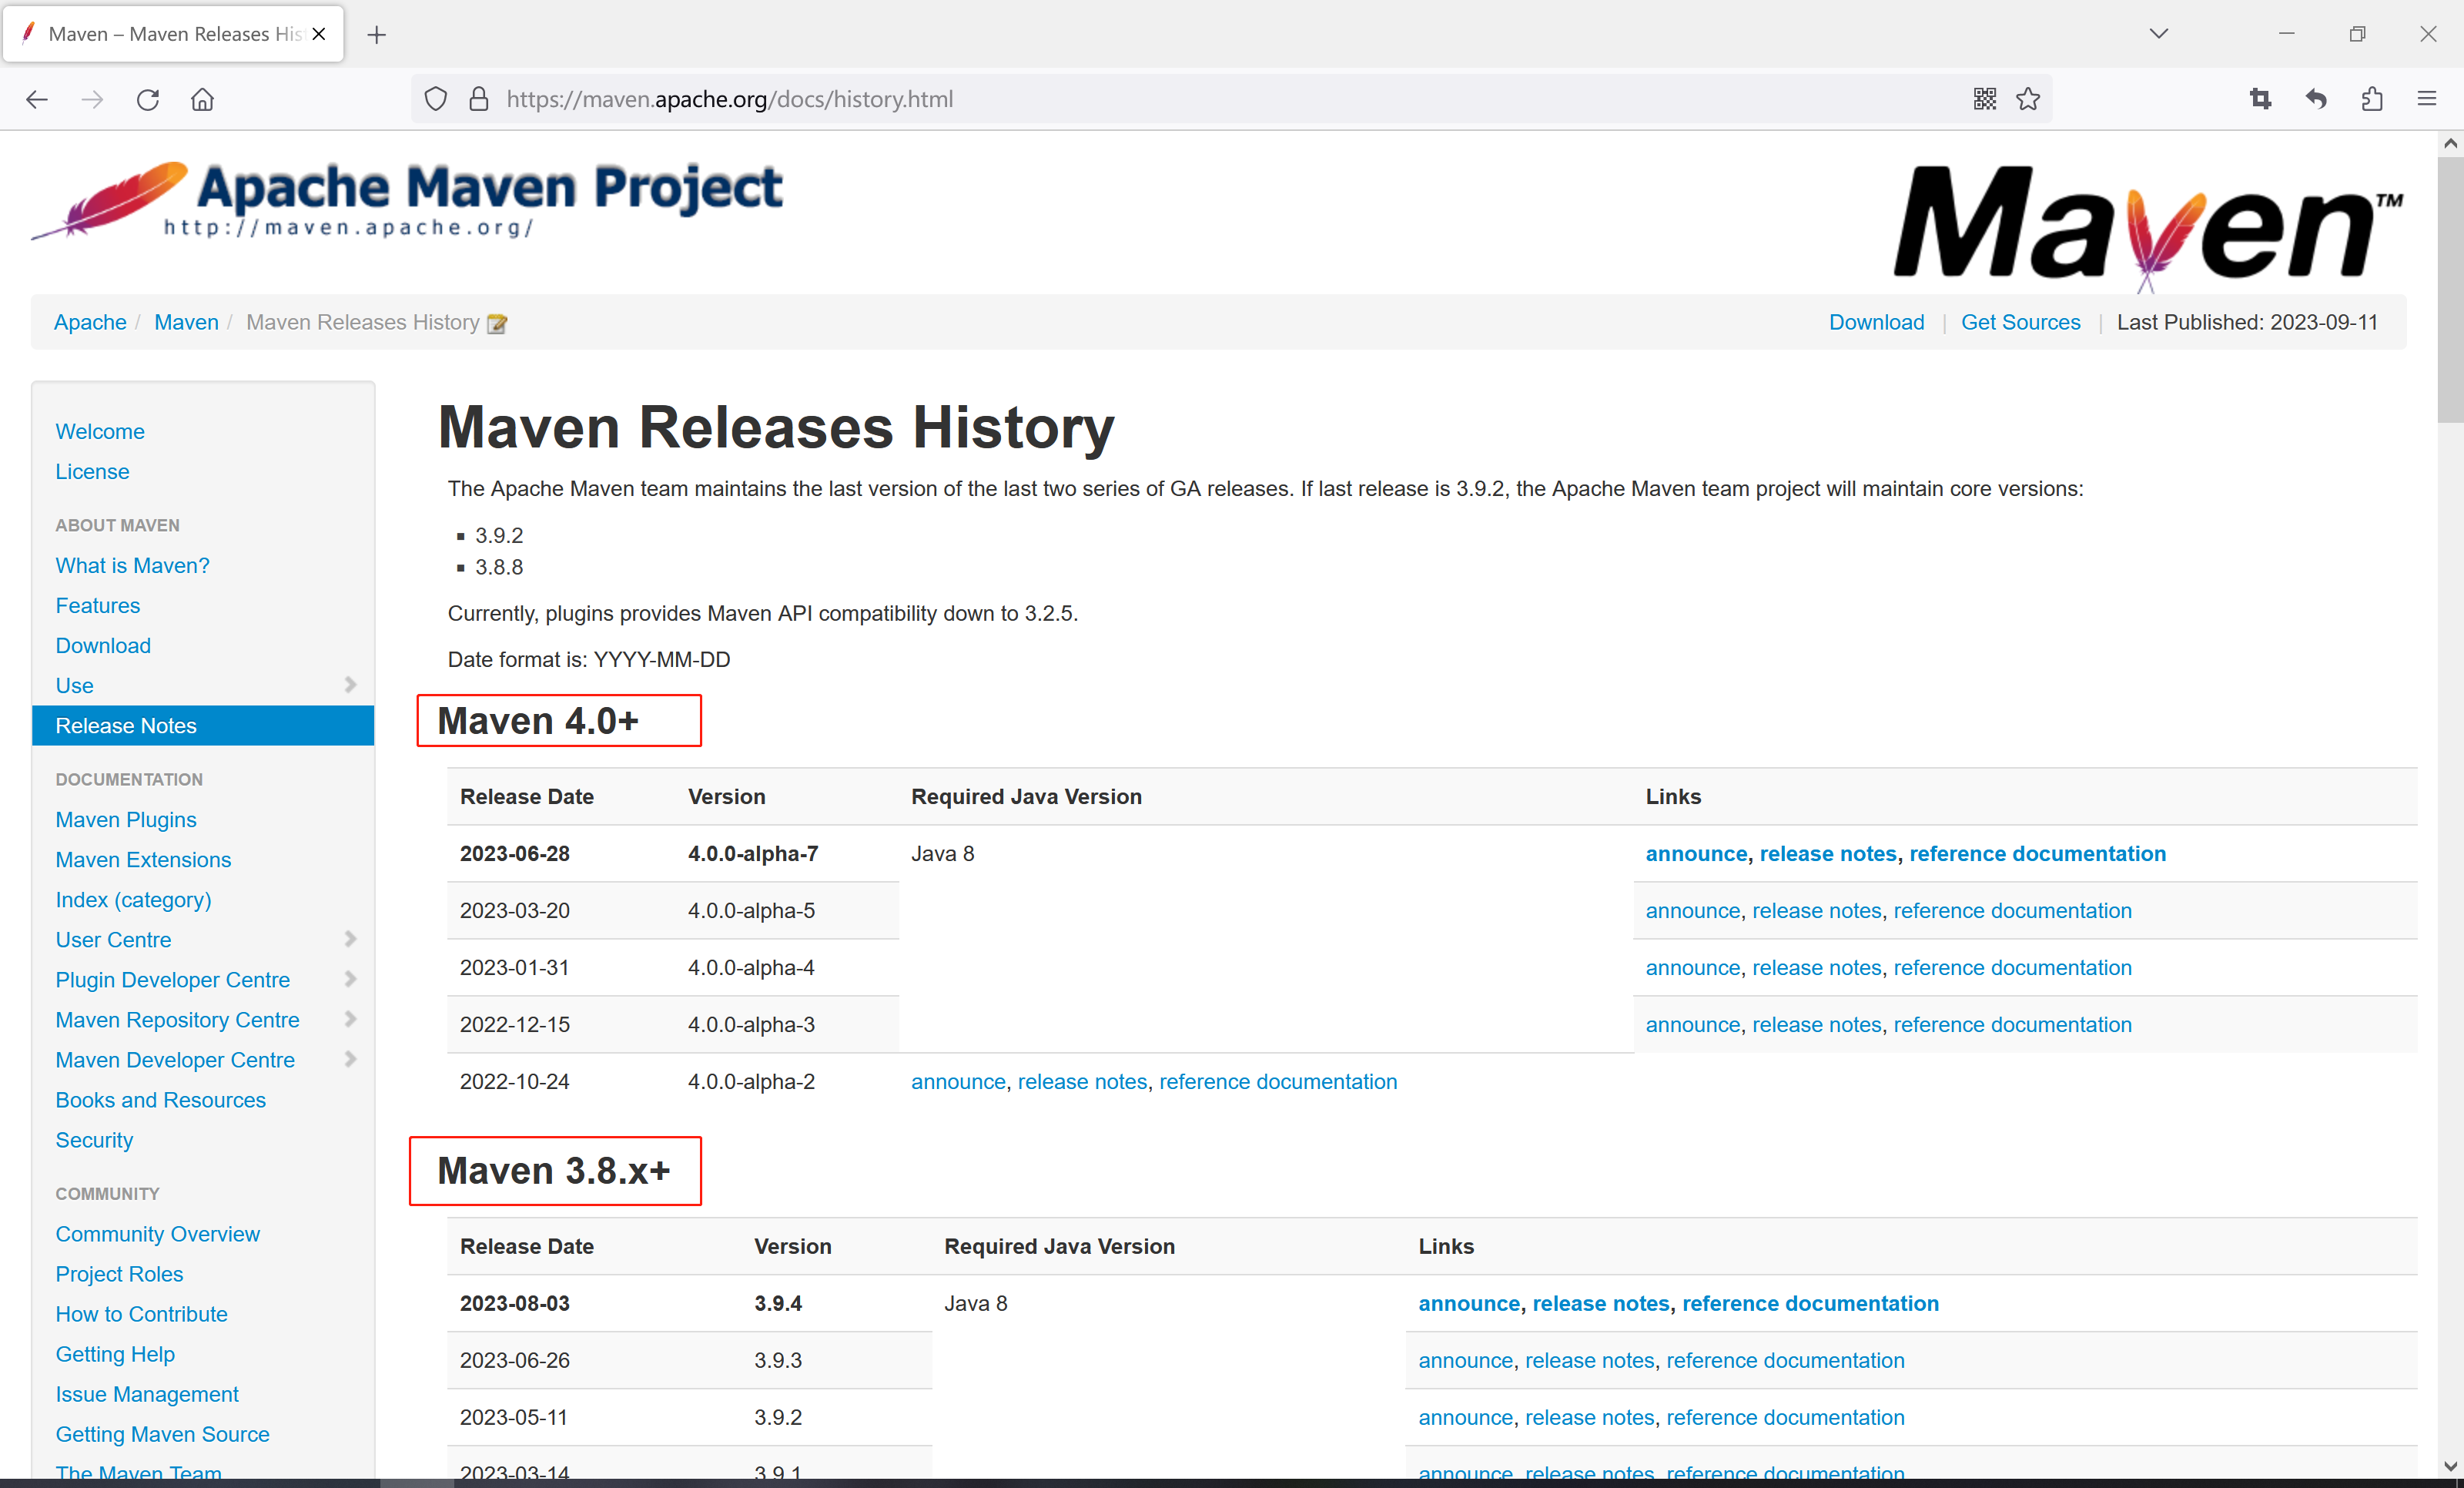Open the list all tabs chevron
Viewport: 2464px width, 1488px height.
pos(2159,34)
